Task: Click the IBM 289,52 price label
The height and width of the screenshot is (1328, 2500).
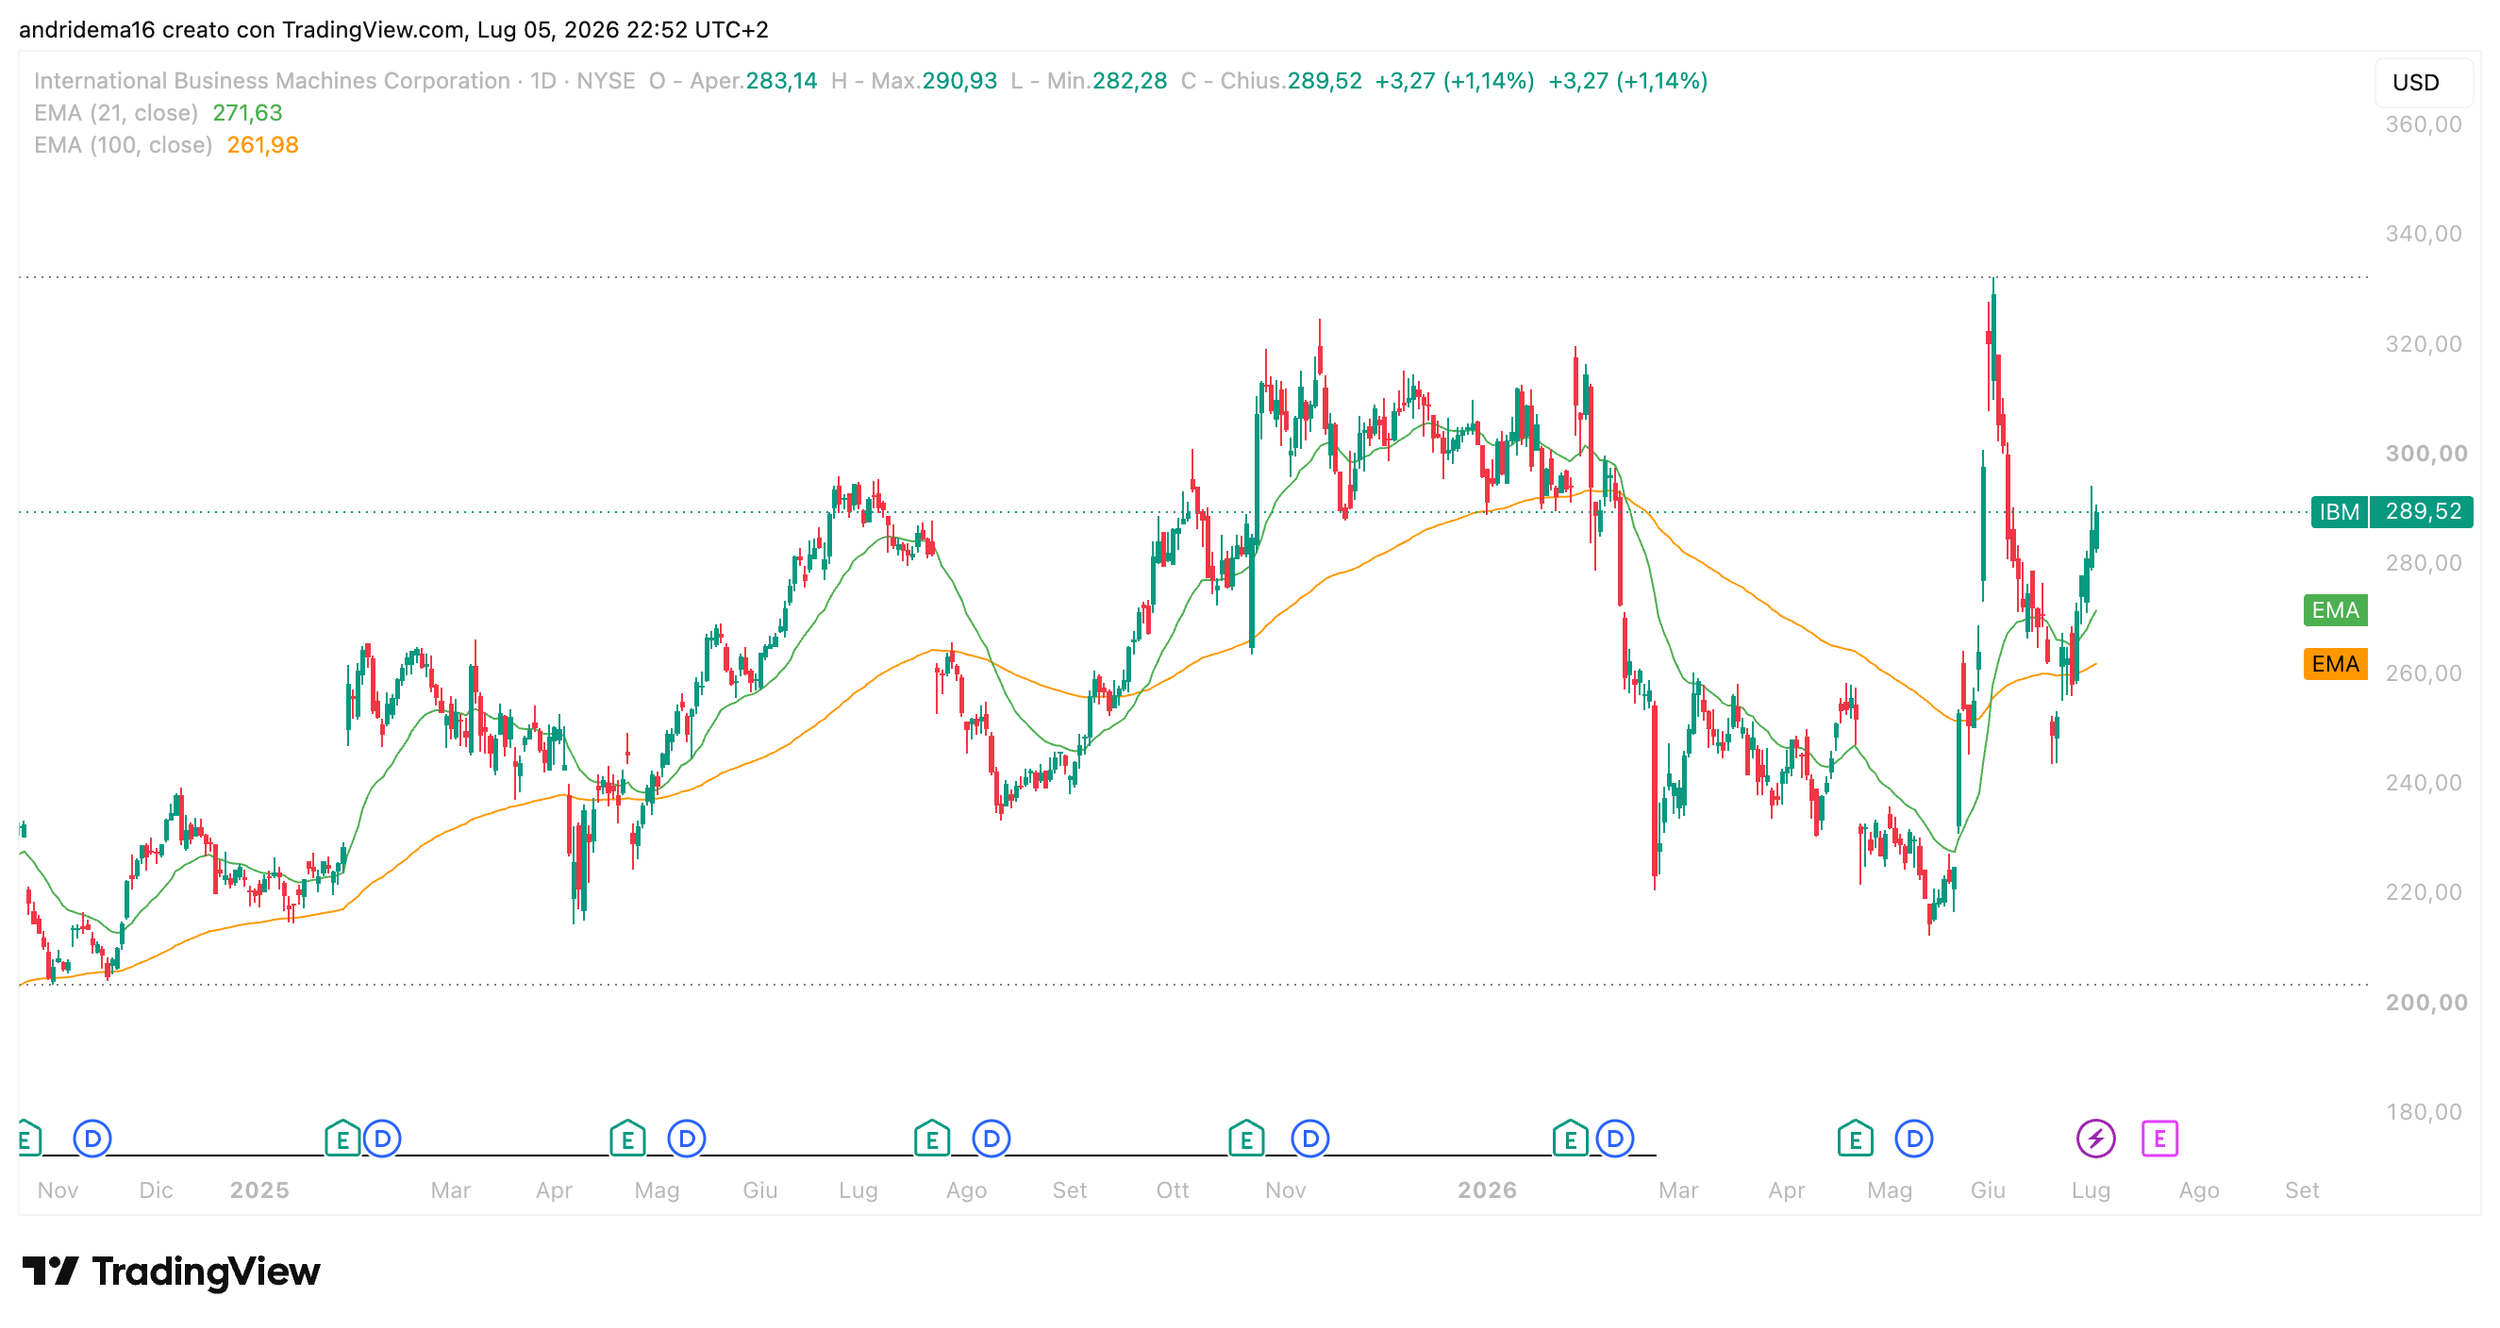Action: point(2392,512)
